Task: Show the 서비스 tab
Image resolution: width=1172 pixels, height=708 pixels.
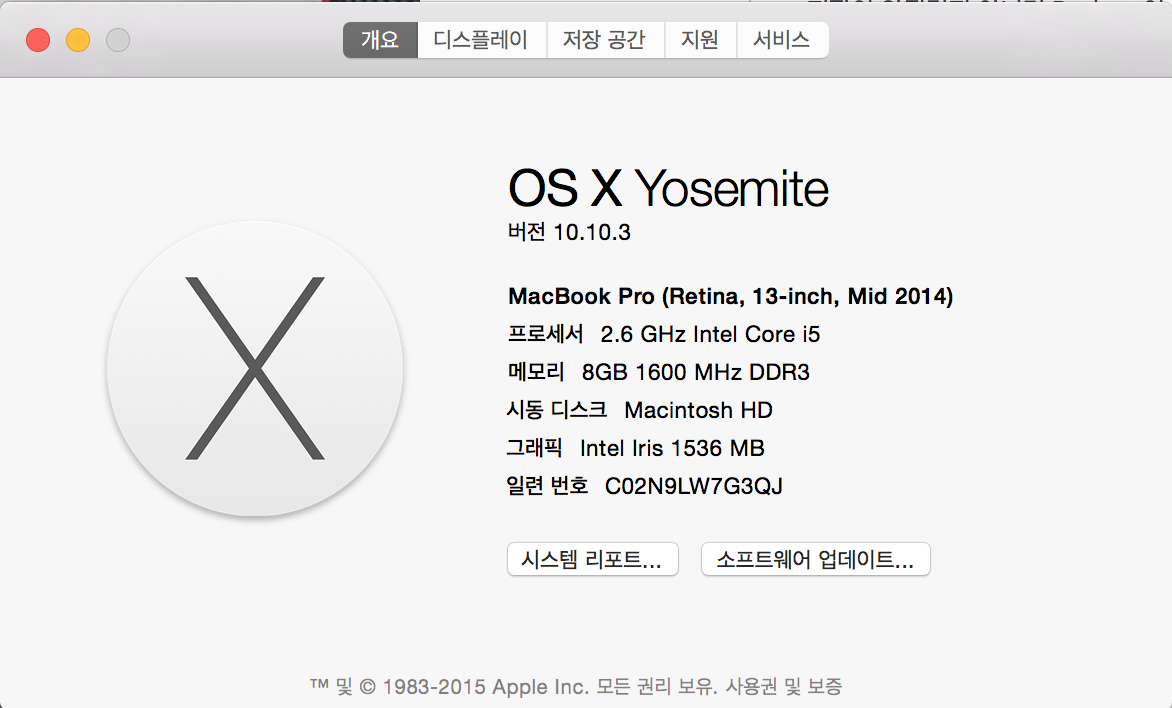Action: [x=782, y=40]
